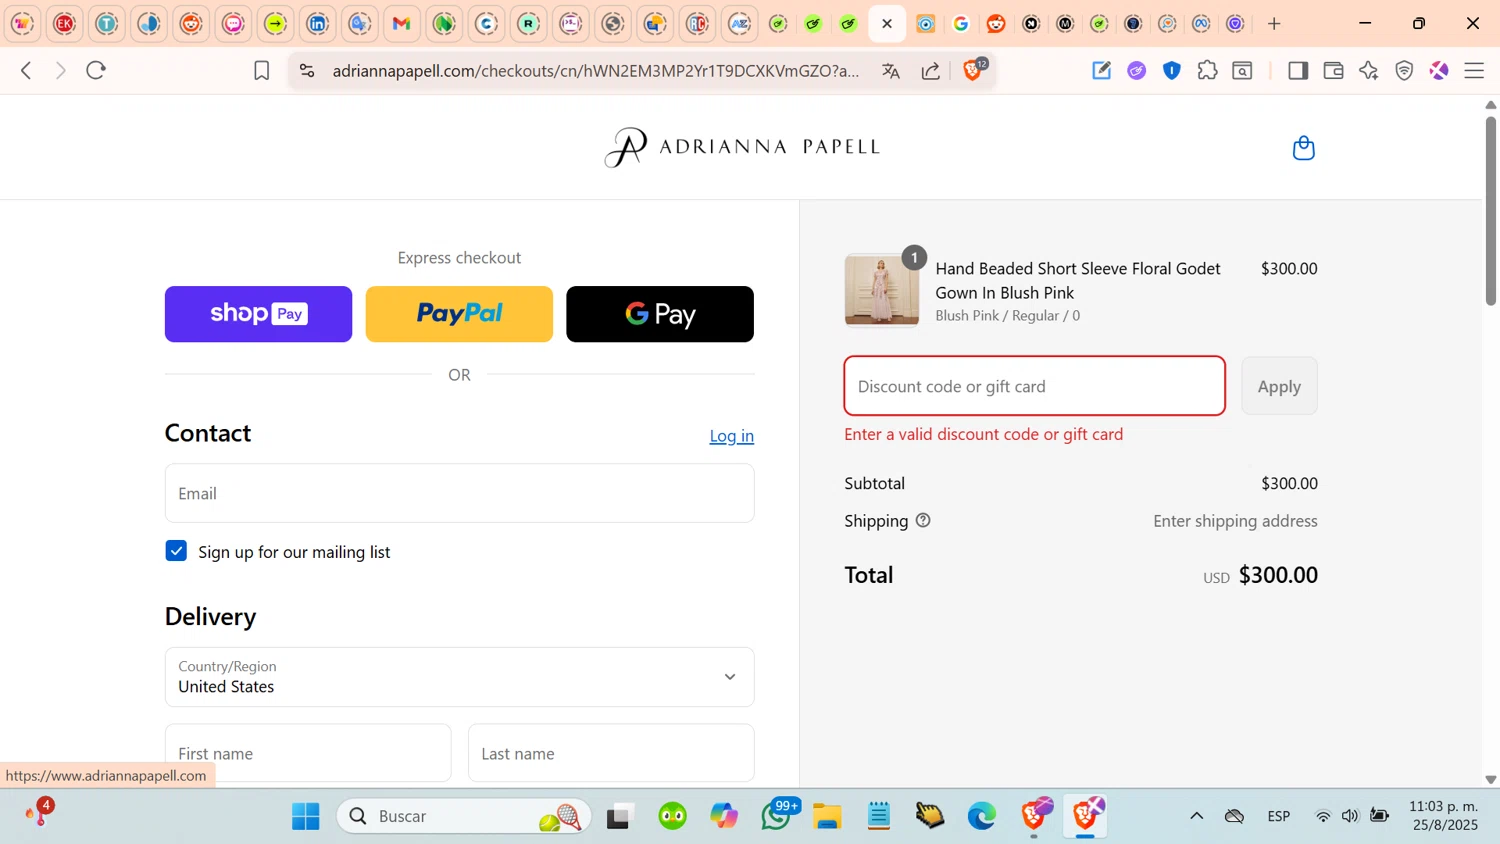Open Brave VPN shield icon
The height and width of the screenshot is (844, 1500).
pyautogui.click(x=1404, y=70)
